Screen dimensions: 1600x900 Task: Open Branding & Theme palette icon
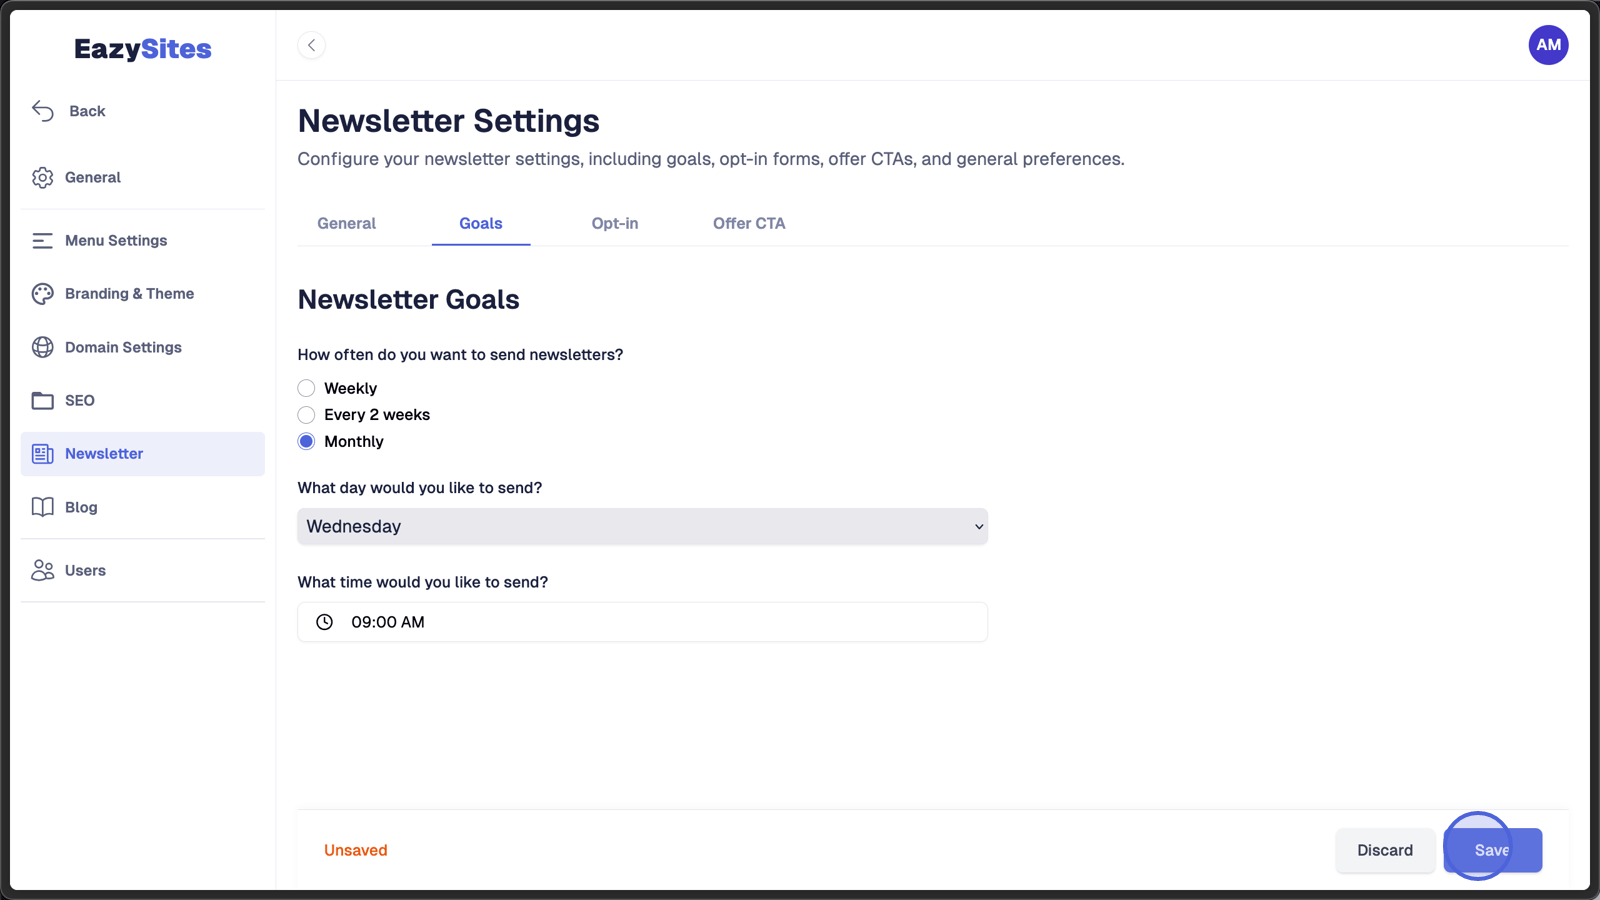(x=42, y=294)
